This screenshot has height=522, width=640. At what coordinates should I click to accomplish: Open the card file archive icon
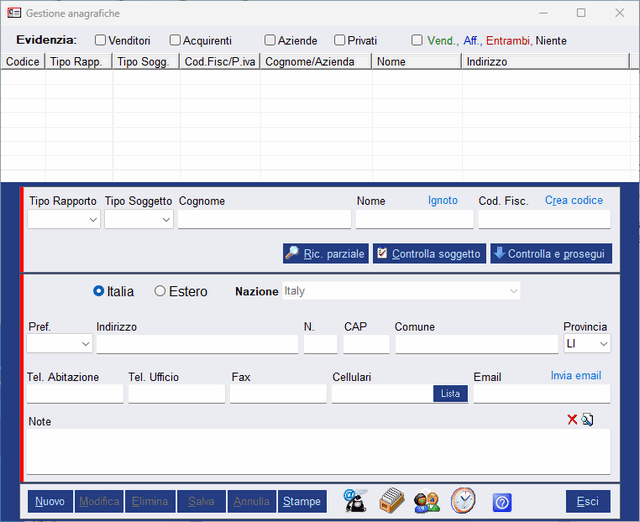click(391, 501)
